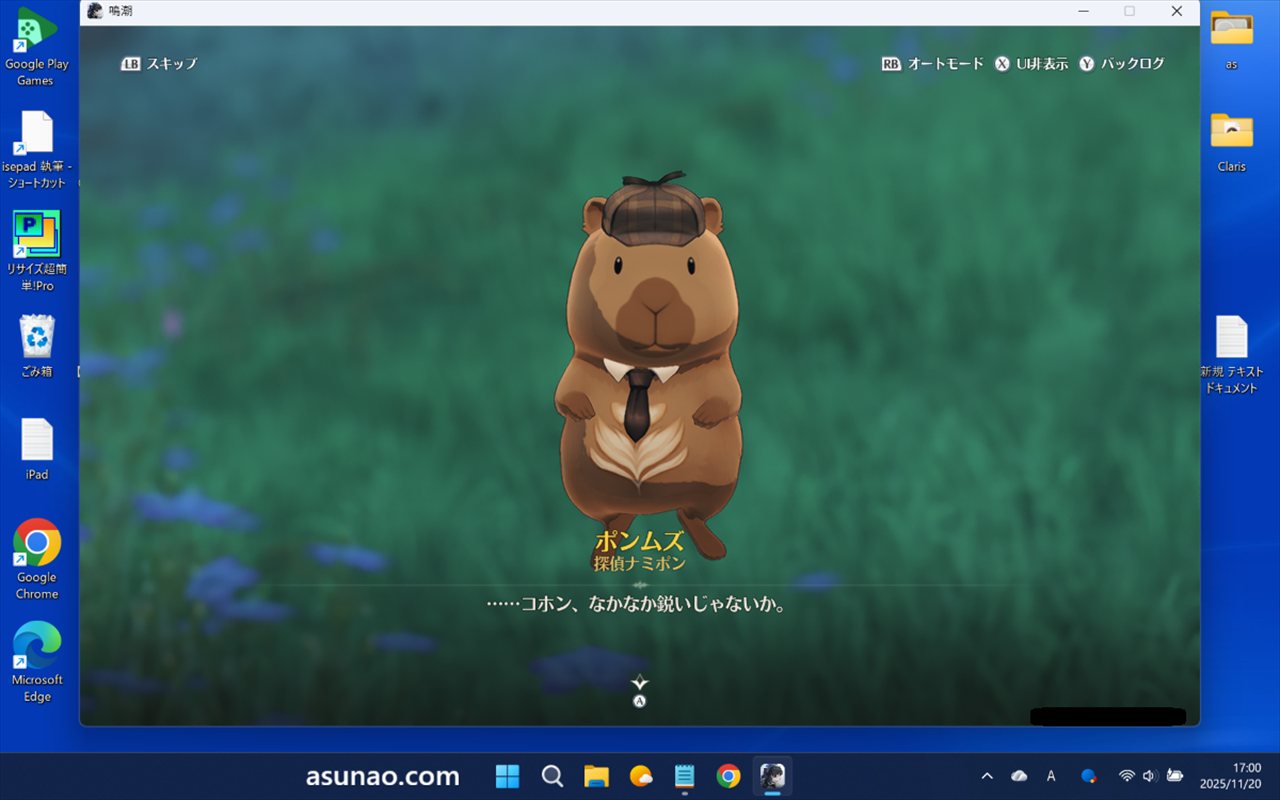Click the dialogue text line to continue
This screenshot has height=800, width=1280.
[635, 605]
